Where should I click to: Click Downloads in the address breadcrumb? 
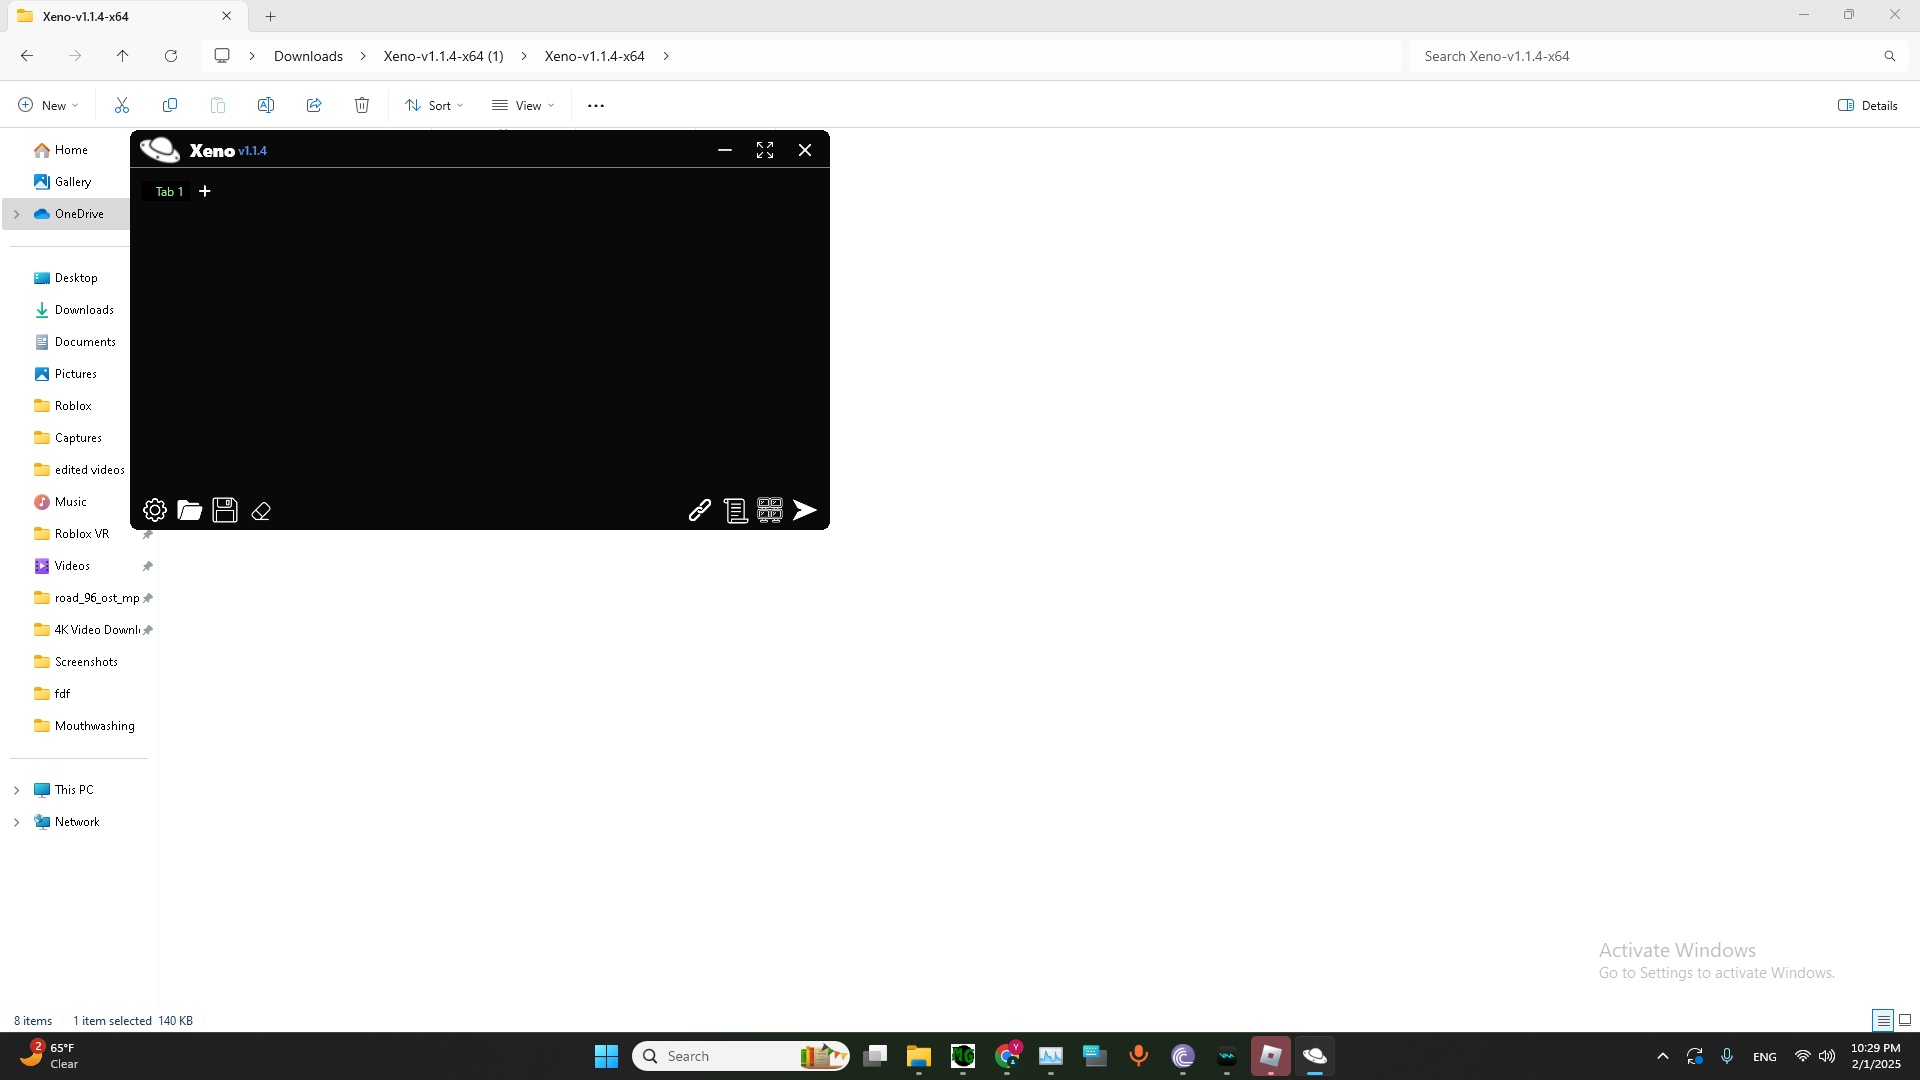[308, 56]
